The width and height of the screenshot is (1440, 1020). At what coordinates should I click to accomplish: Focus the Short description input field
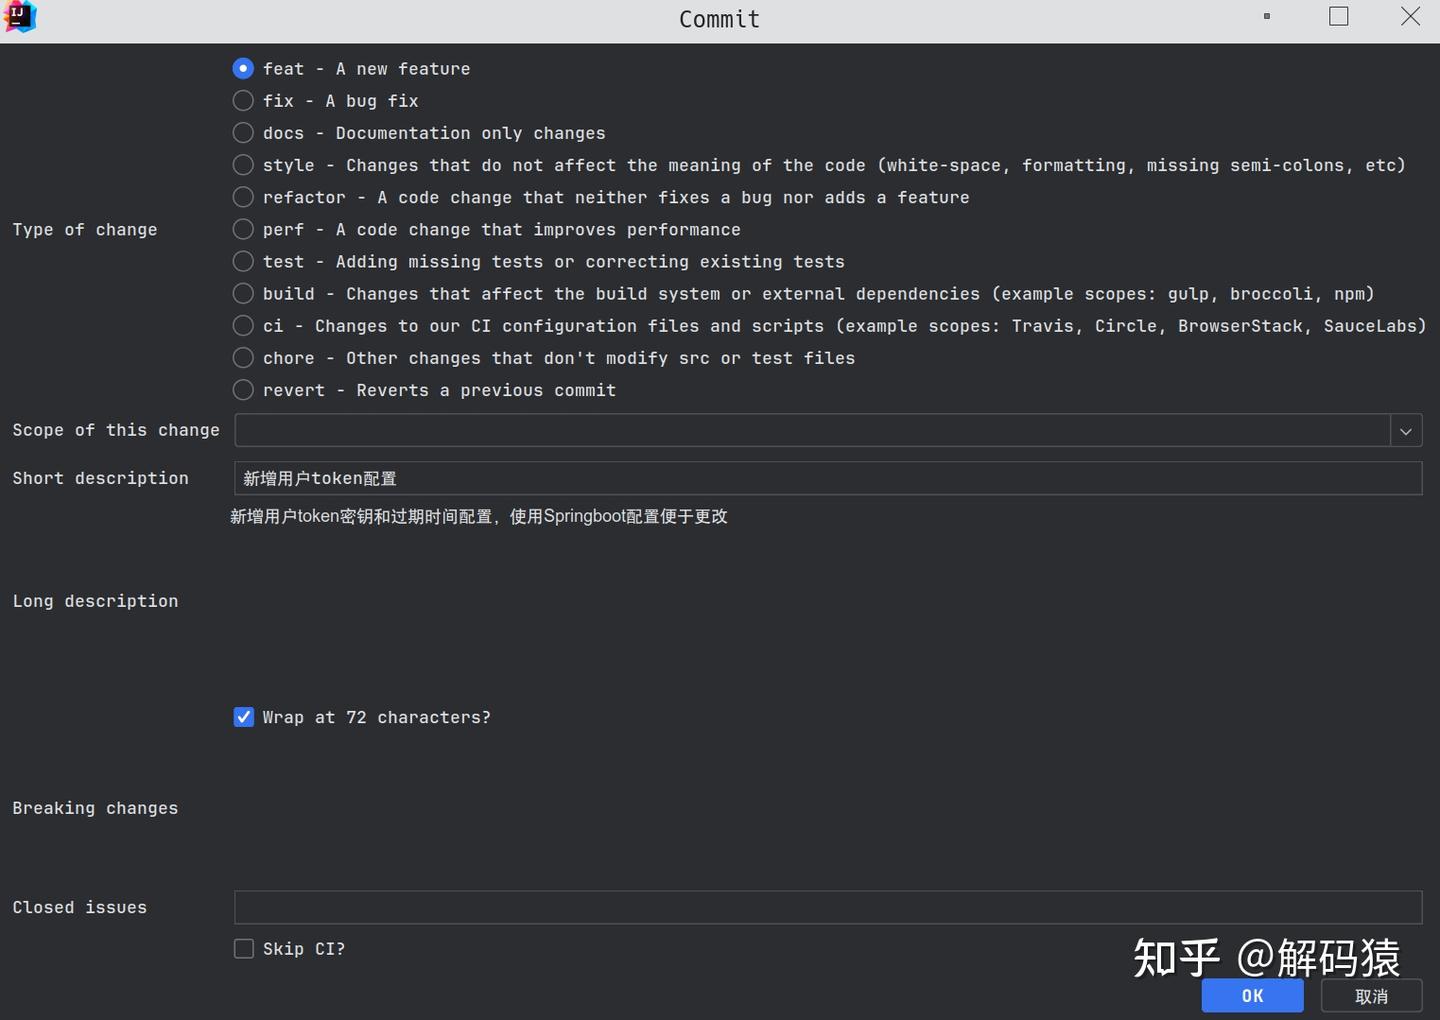[828, 478]
